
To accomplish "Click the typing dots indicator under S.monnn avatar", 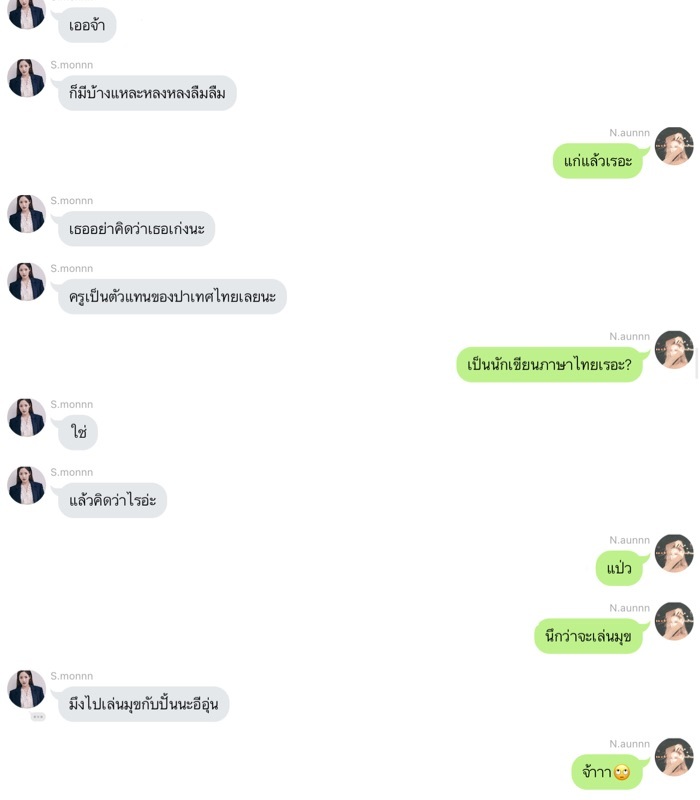I will (x=38, y=716).
